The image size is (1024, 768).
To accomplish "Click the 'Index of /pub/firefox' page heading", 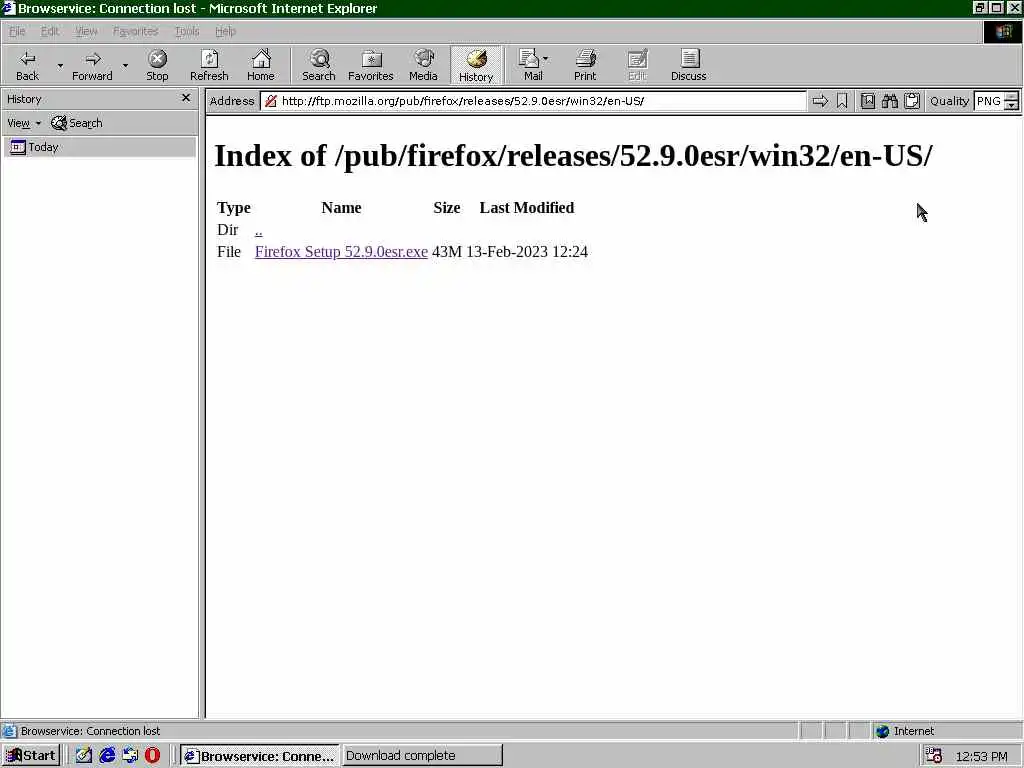I will pyautogui.click(x=573, y=156).
